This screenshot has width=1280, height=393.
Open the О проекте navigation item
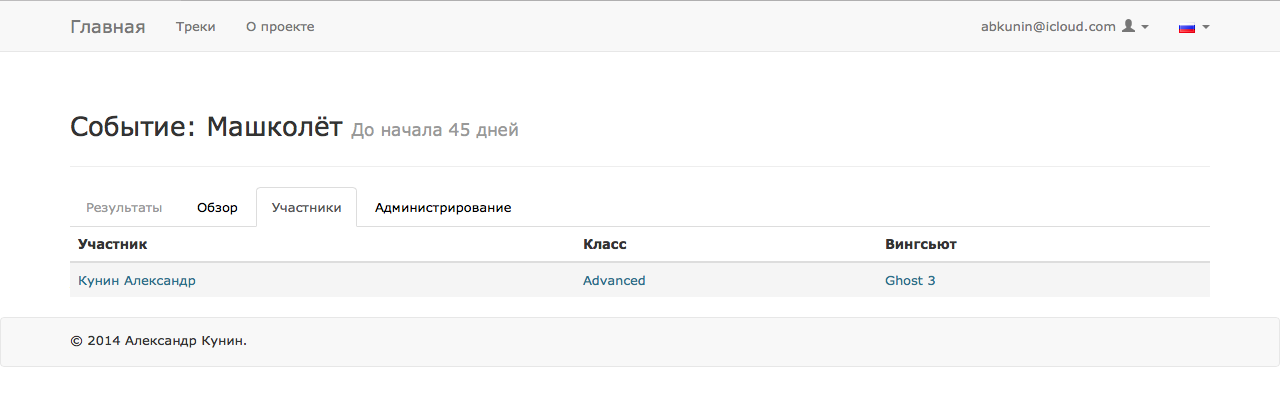tap(280, 27)
